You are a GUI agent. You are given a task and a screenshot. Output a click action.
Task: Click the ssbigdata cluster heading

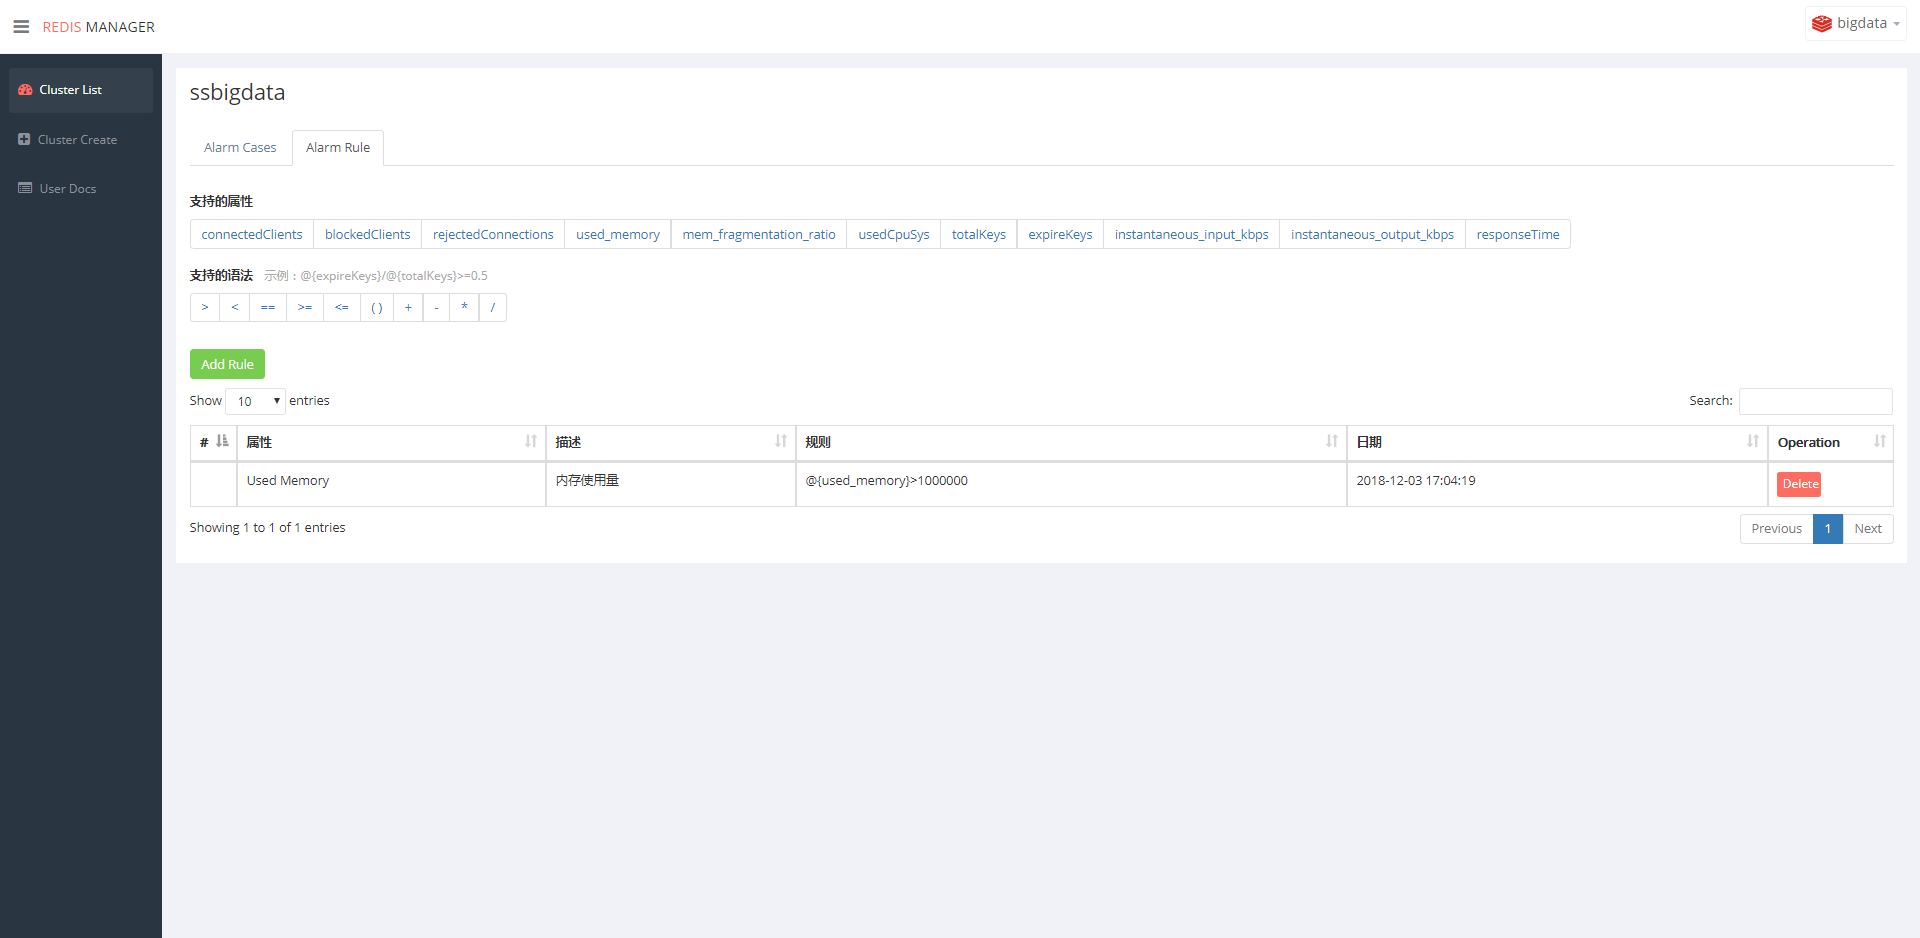coord(237,93)
